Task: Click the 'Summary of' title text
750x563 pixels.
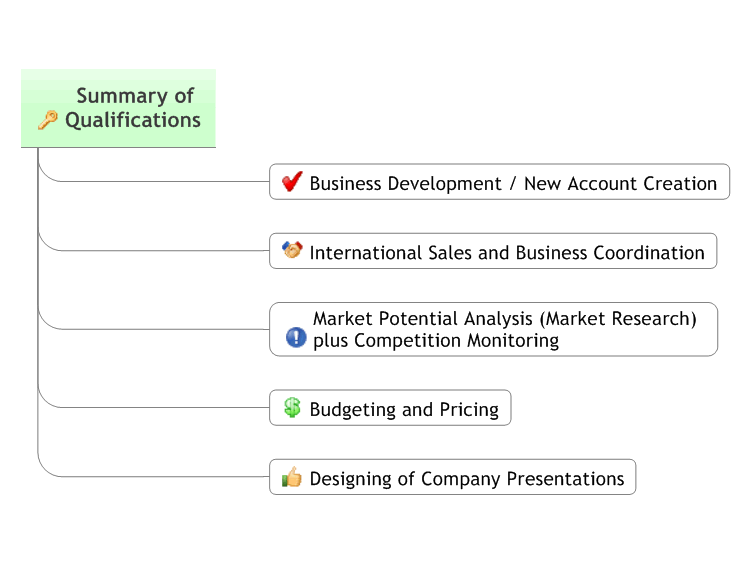Action: pyautogui.click(x=135, y=96)
